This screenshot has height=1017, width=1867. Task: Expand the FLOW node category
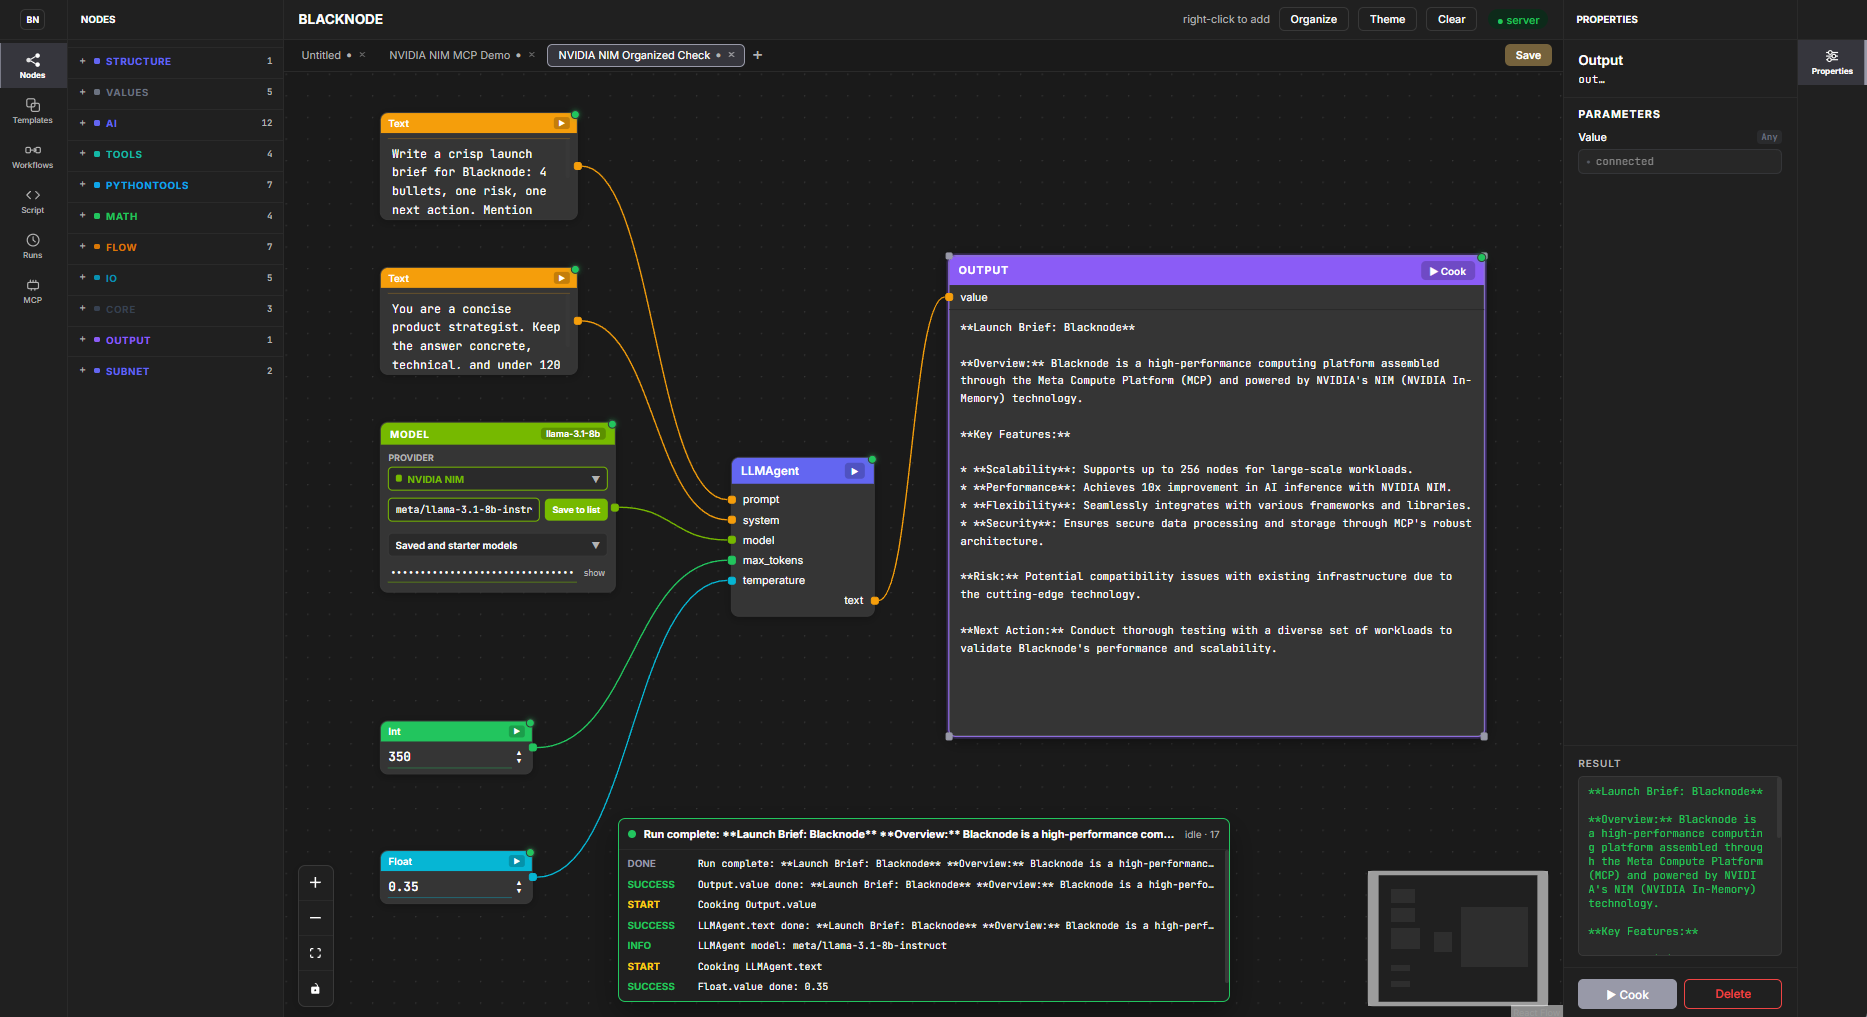tap(175, 247)
